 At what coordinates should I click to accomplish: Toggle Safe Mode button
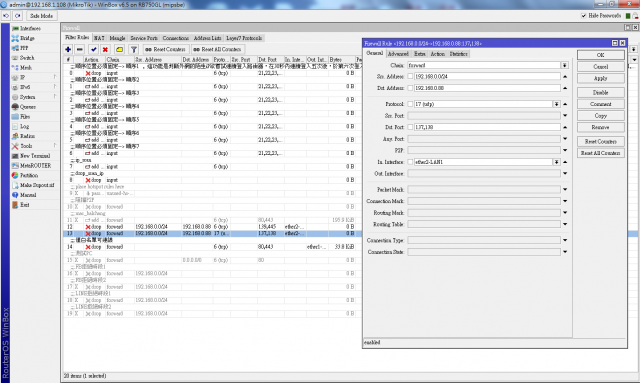(41, 16)
